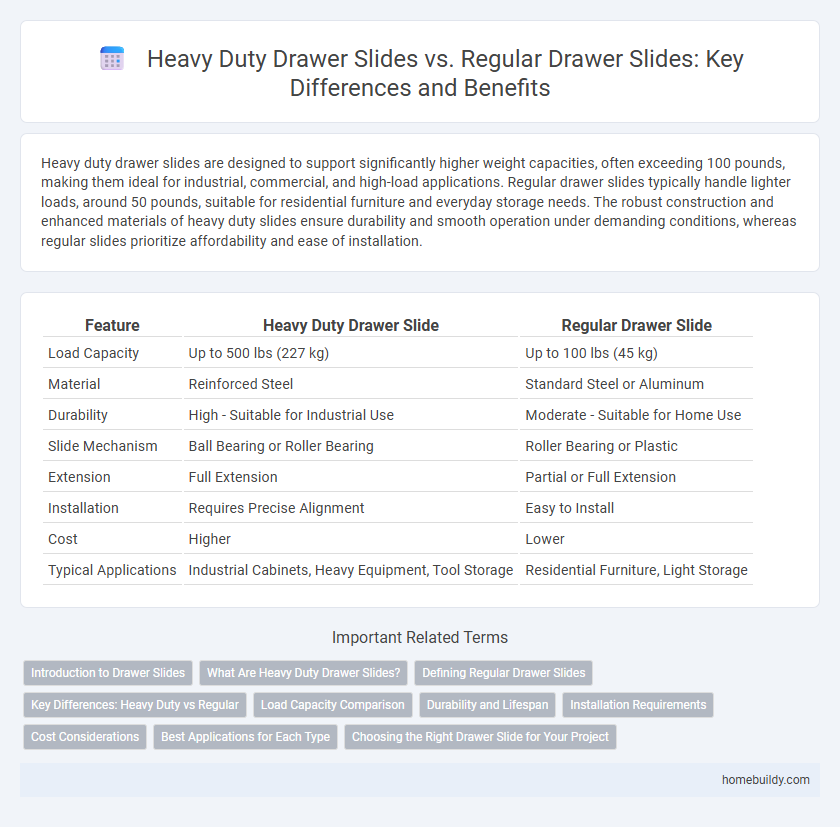Open the What Are Heavy Duty Drawer Slides? tag
The height and width of the screenshot is (827, 840).
pyautogui.click(x=303, y=673)
